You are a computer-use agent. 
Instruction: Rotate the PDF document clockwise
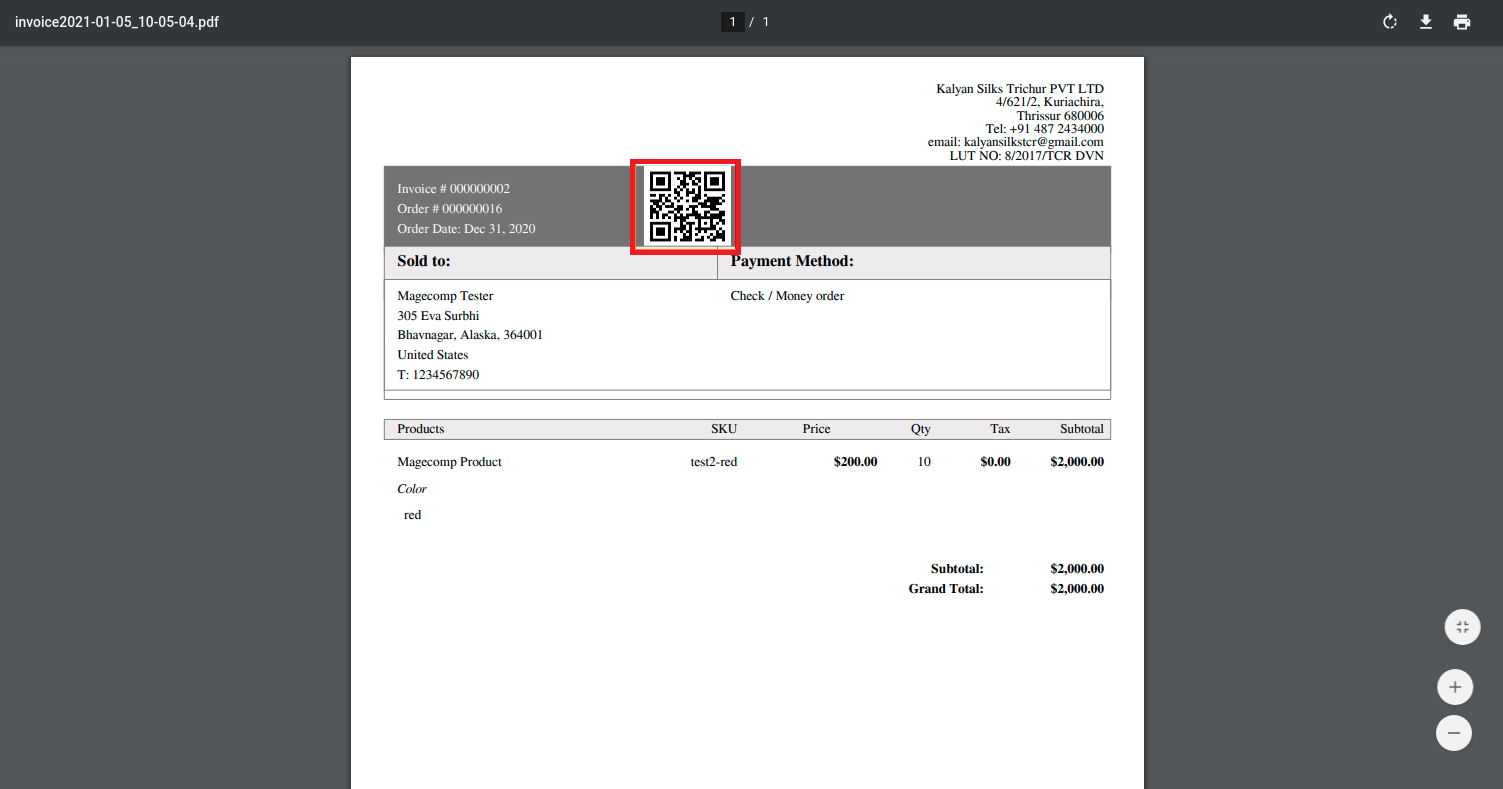(1389, 22)
